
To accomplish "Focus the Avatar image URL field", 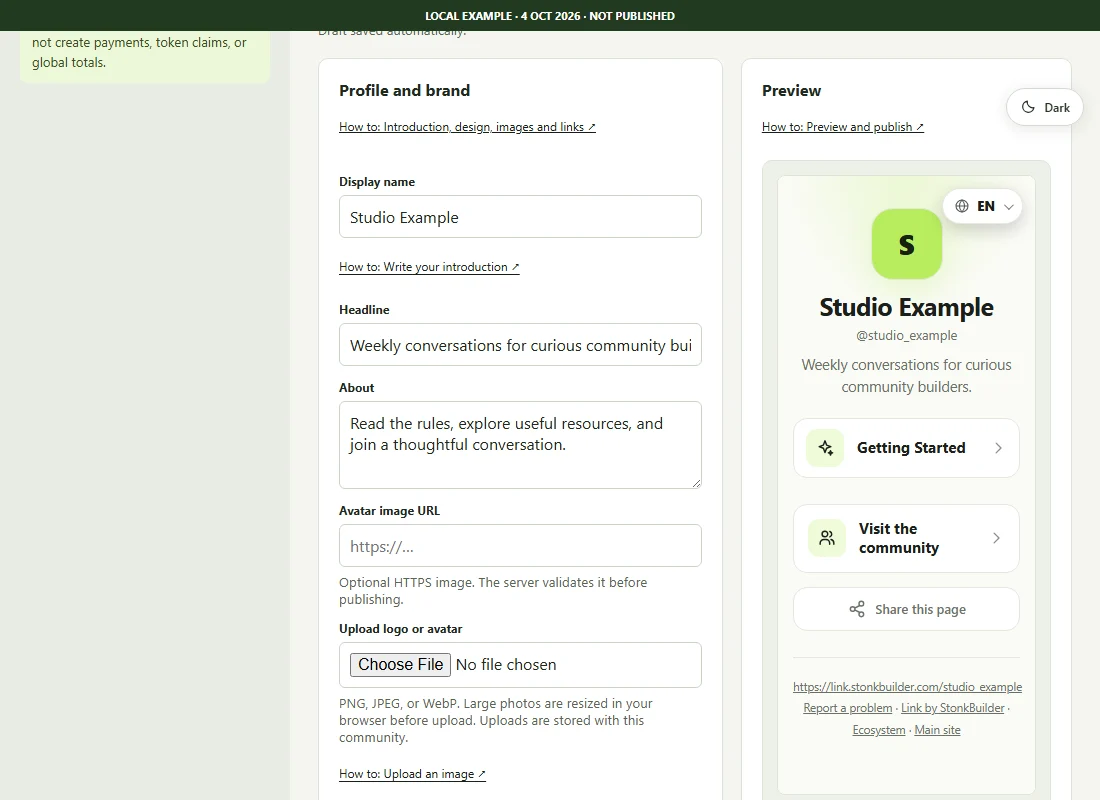I will coord(520,546).
